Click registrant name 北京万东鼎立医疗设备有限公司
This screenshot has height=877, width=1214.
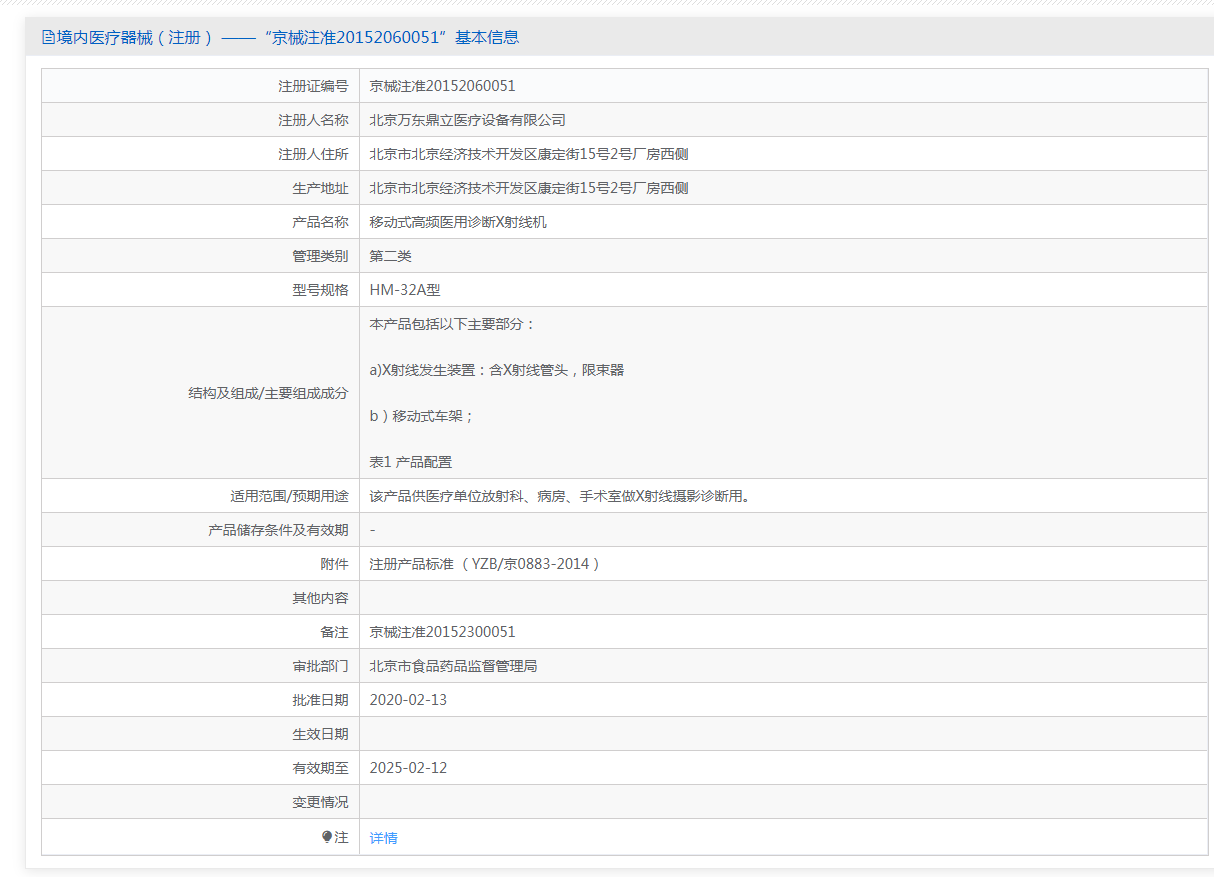(x=467, y=120)
